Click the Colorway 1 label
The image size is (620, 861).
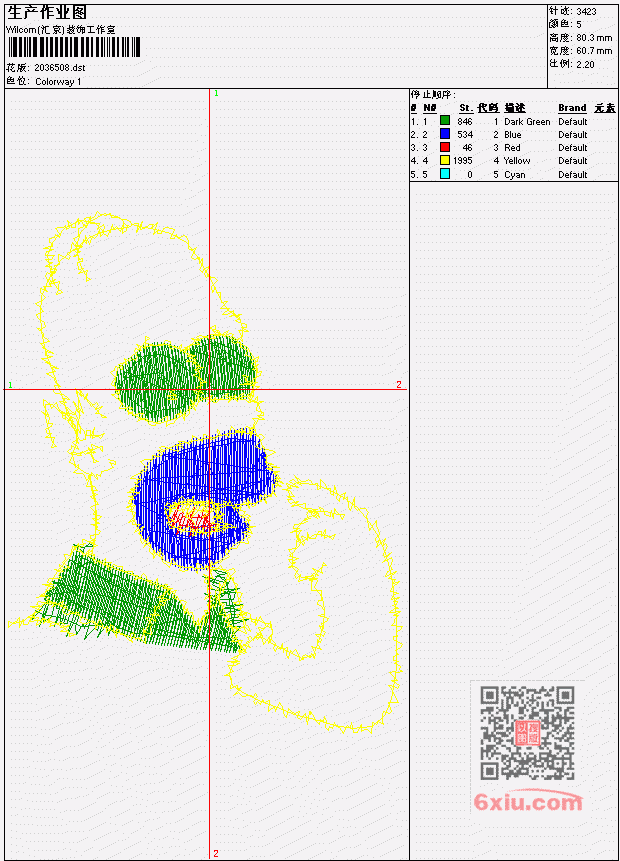tap(58, 82)
